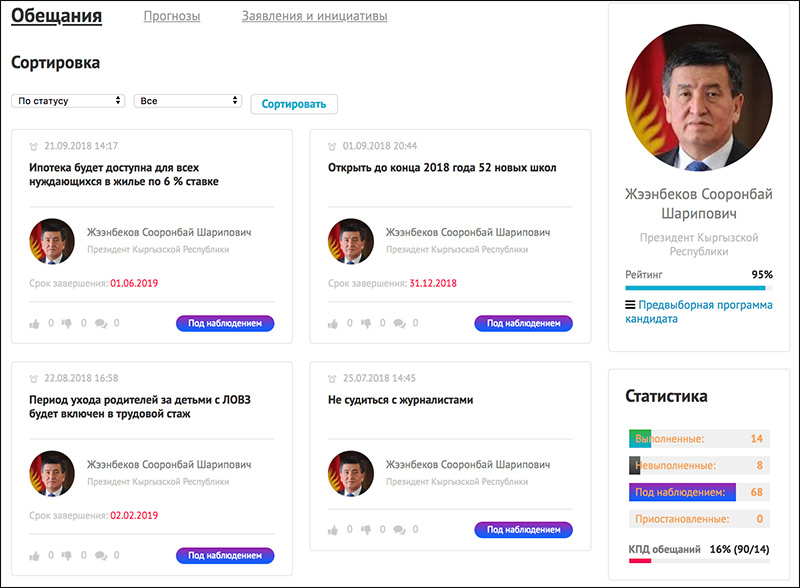Click hamburger icon beside Предвыборная программа
The width and height of the screenshot is (800, 588).
630,305
